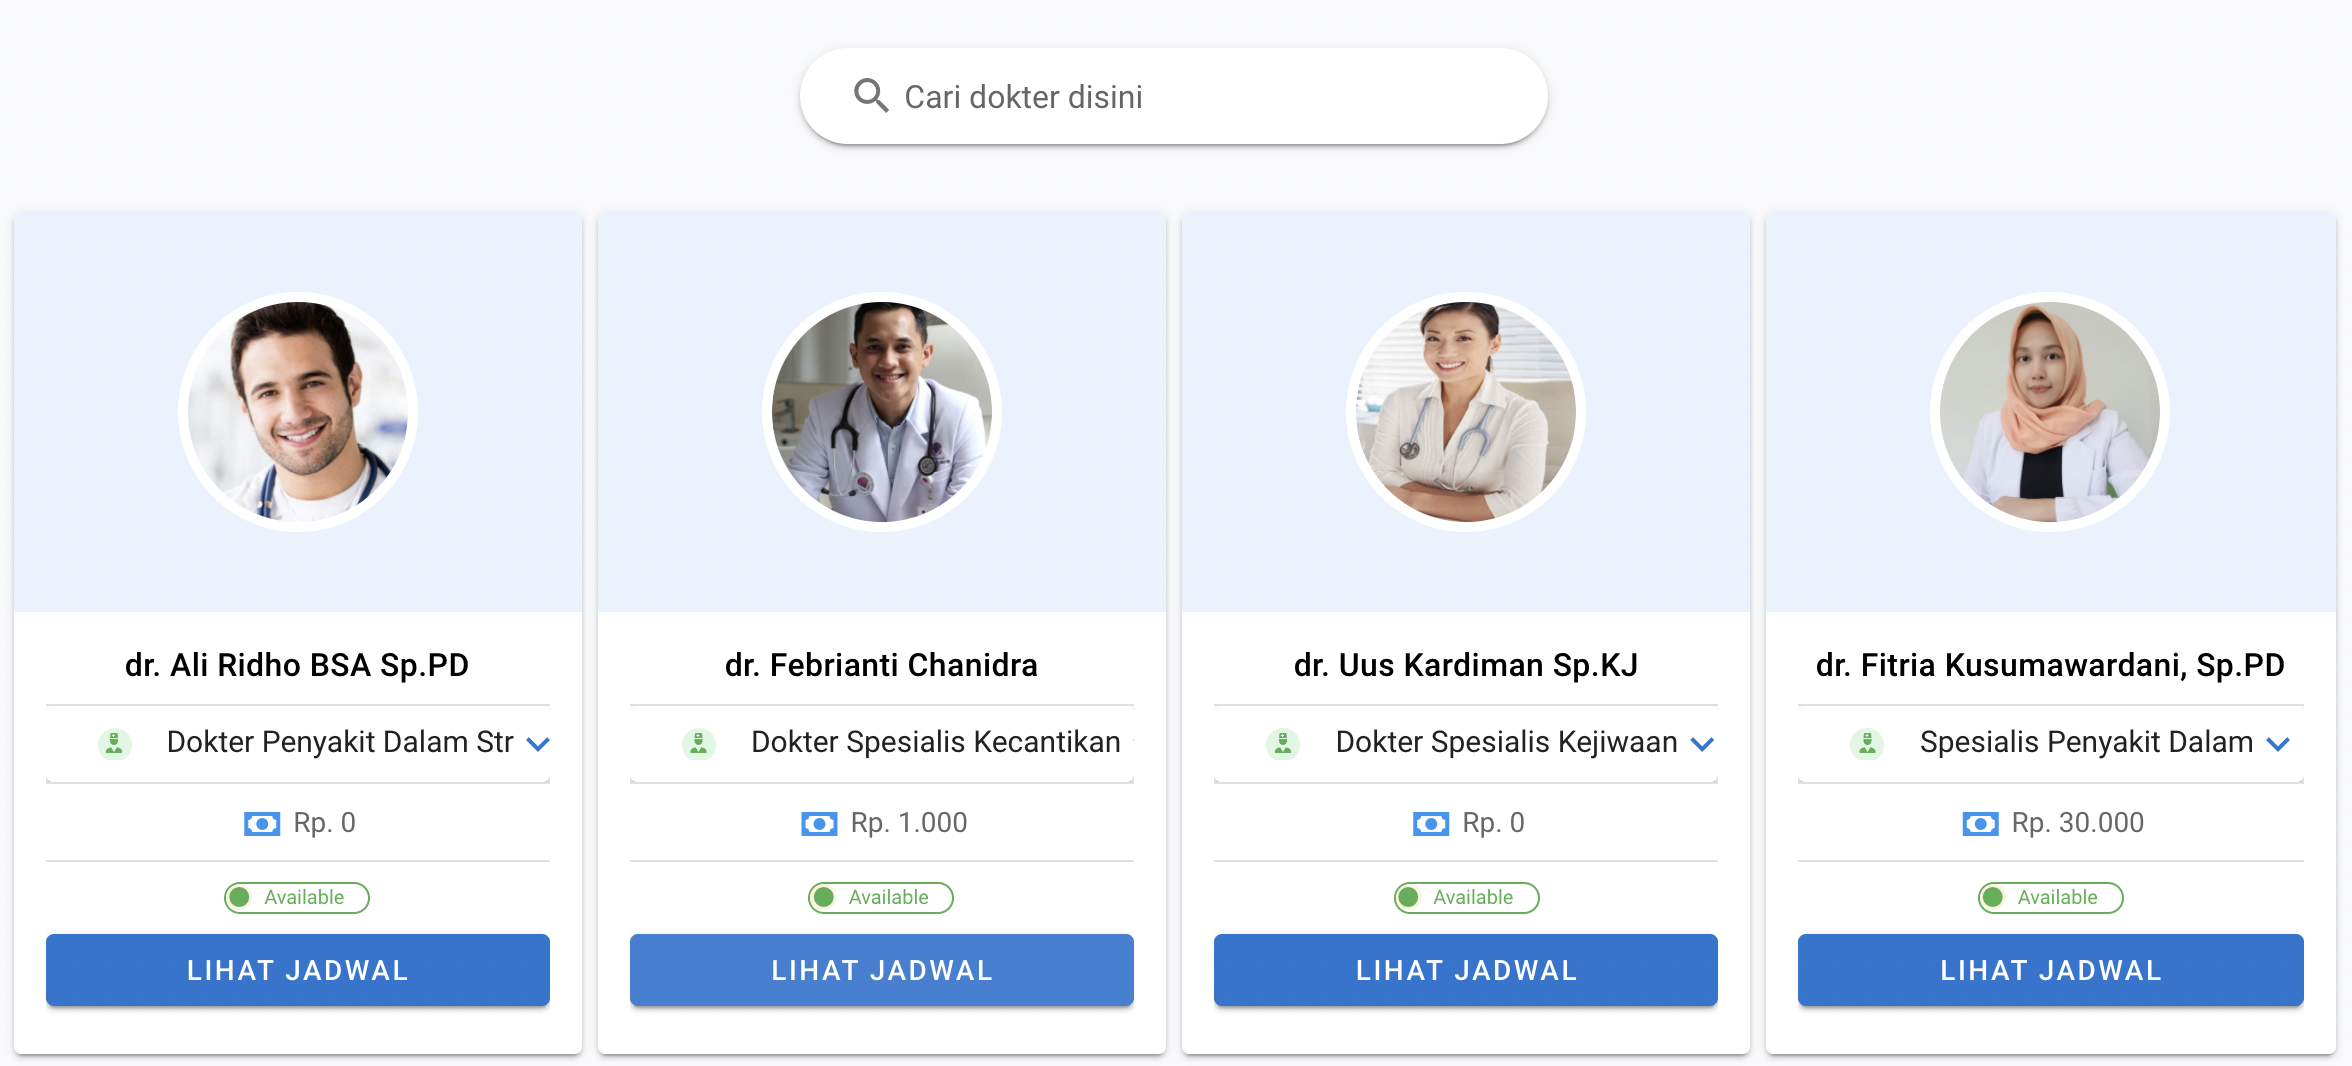Toggle Available status for dr. Fitria Kusumawardani
The image size is (2352, 1066).
coord(2049,897)
